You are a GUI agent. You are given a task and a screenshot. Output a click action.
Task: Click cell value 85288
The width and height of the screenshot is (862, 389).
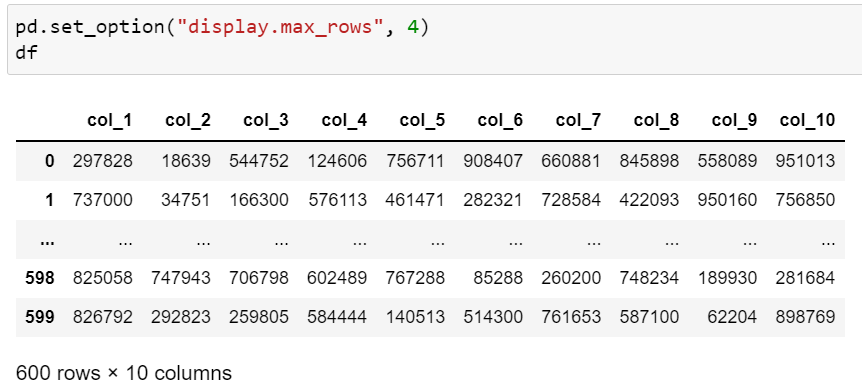point(498,278)
